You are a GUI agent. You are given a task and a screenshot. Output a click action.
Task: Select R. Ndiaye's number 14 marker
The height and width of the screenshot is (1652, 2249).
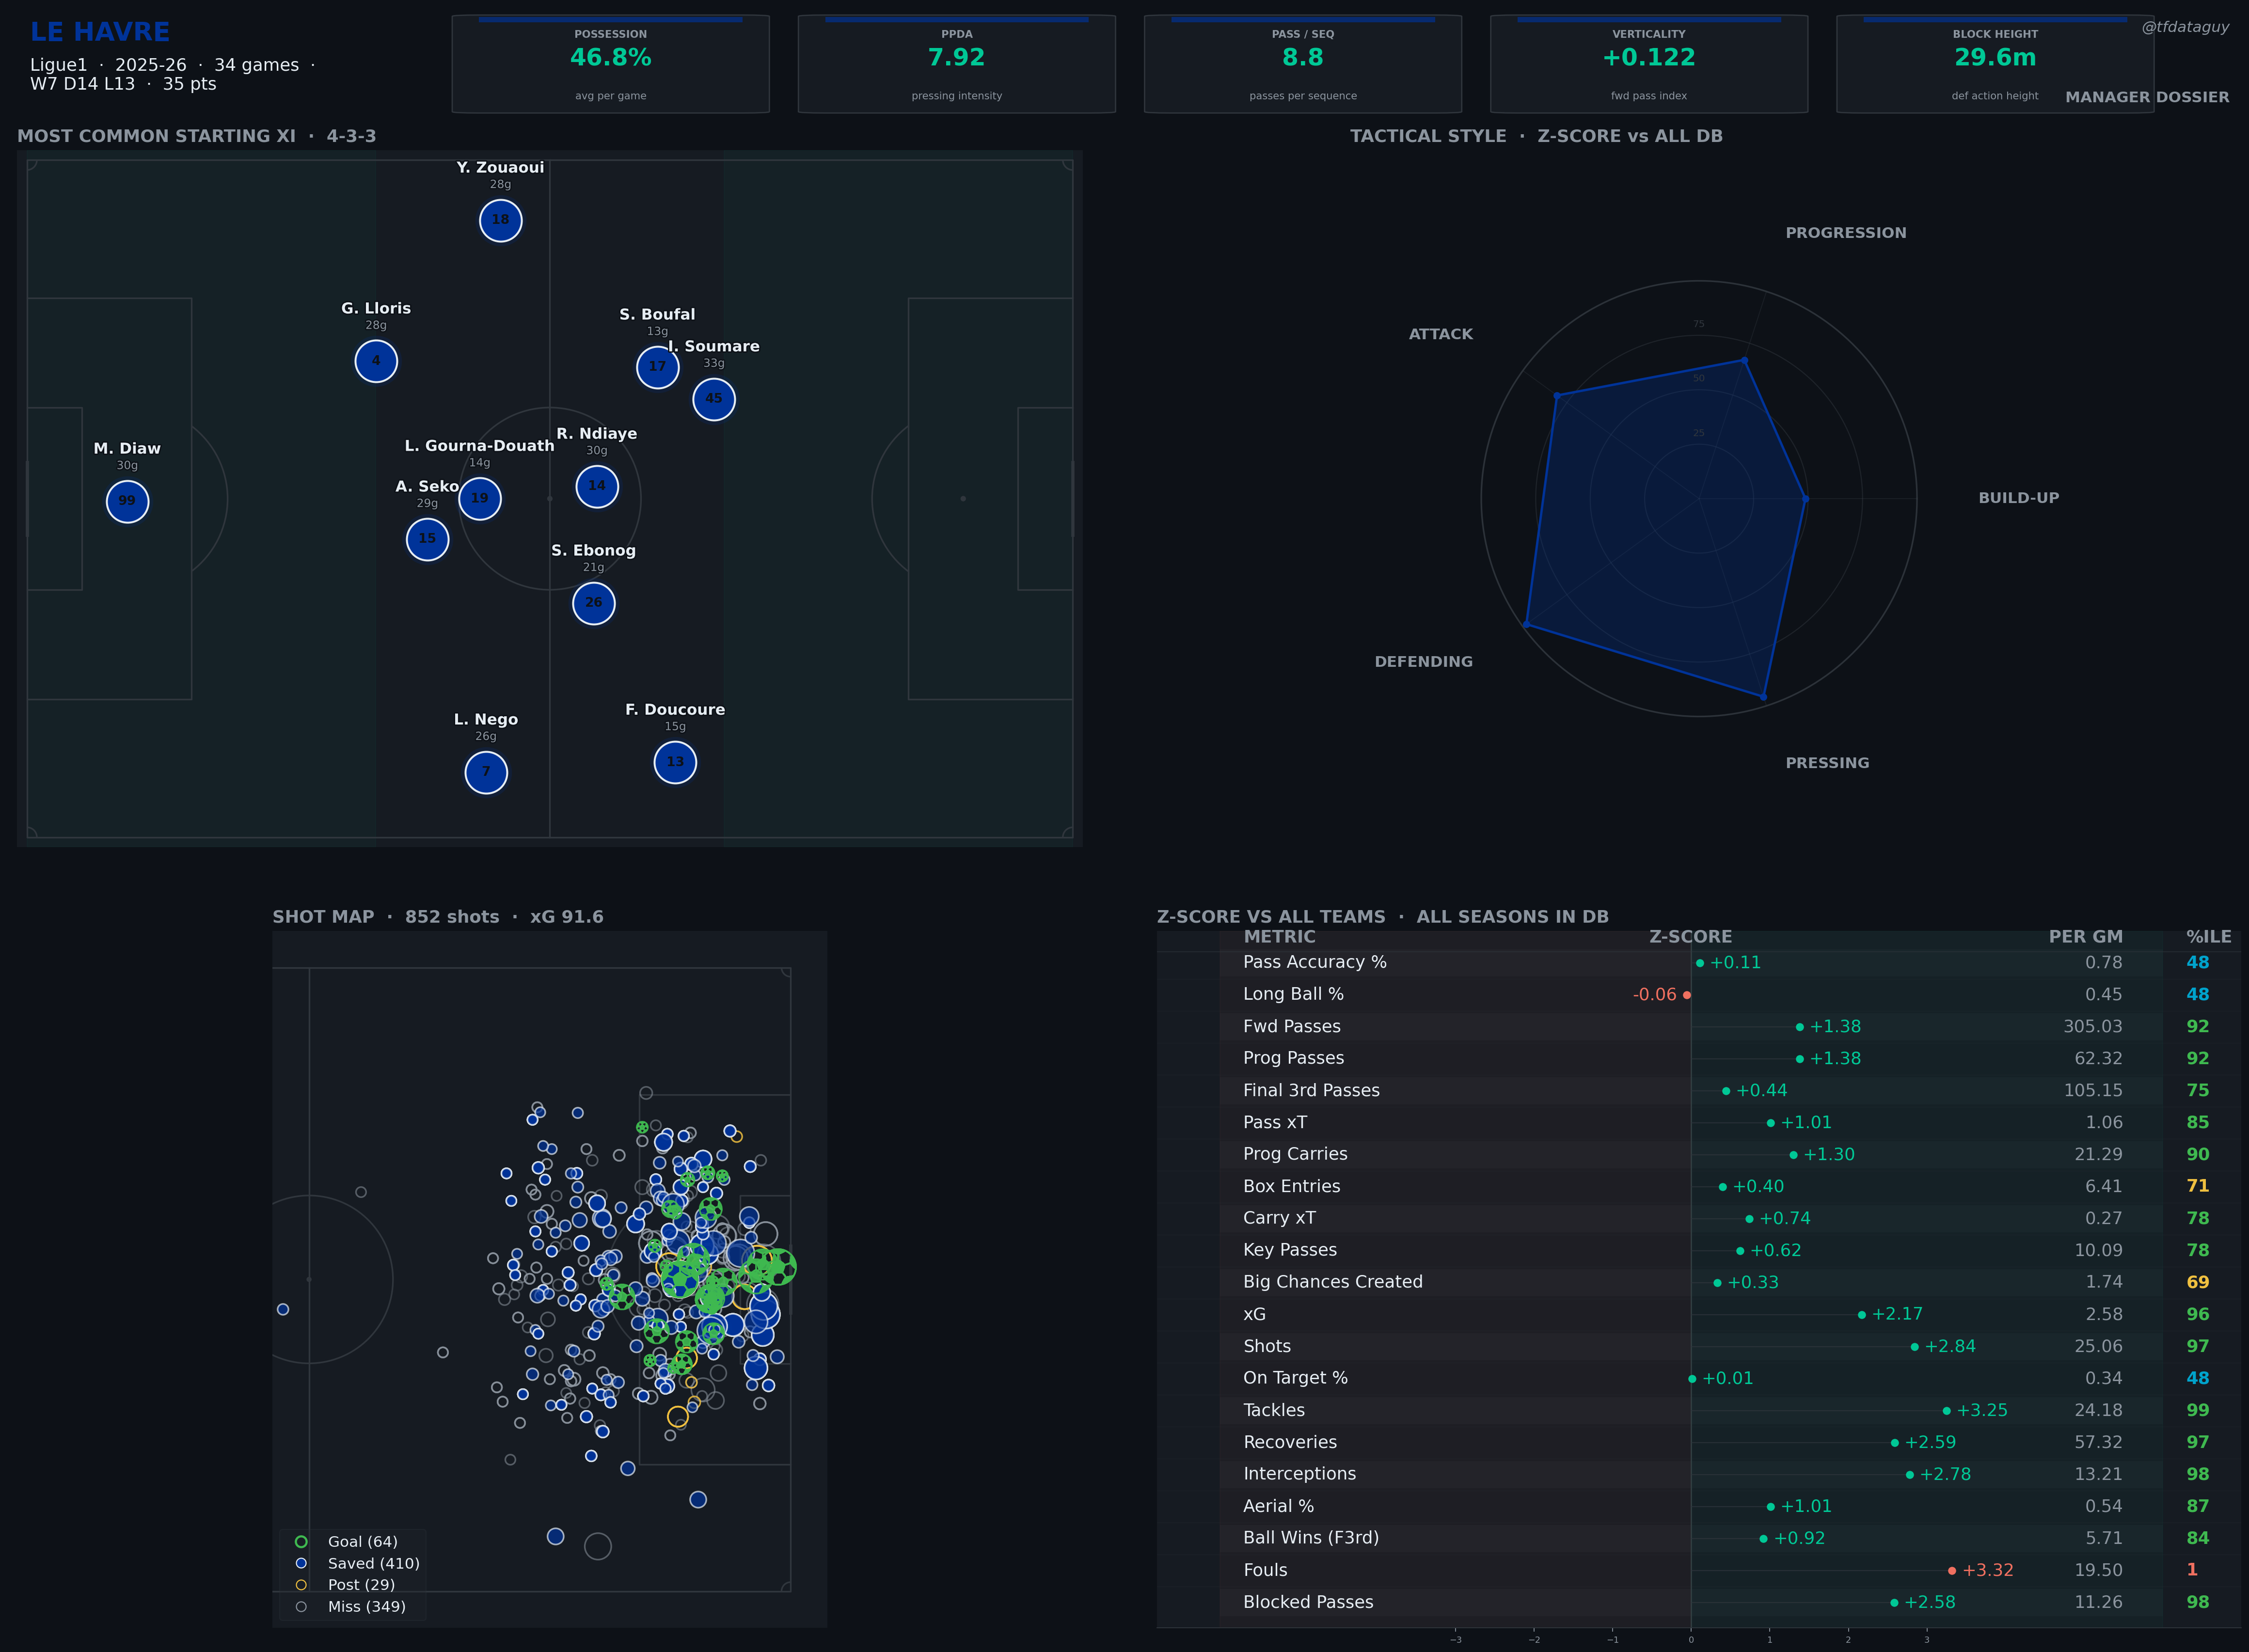[597, 486]
